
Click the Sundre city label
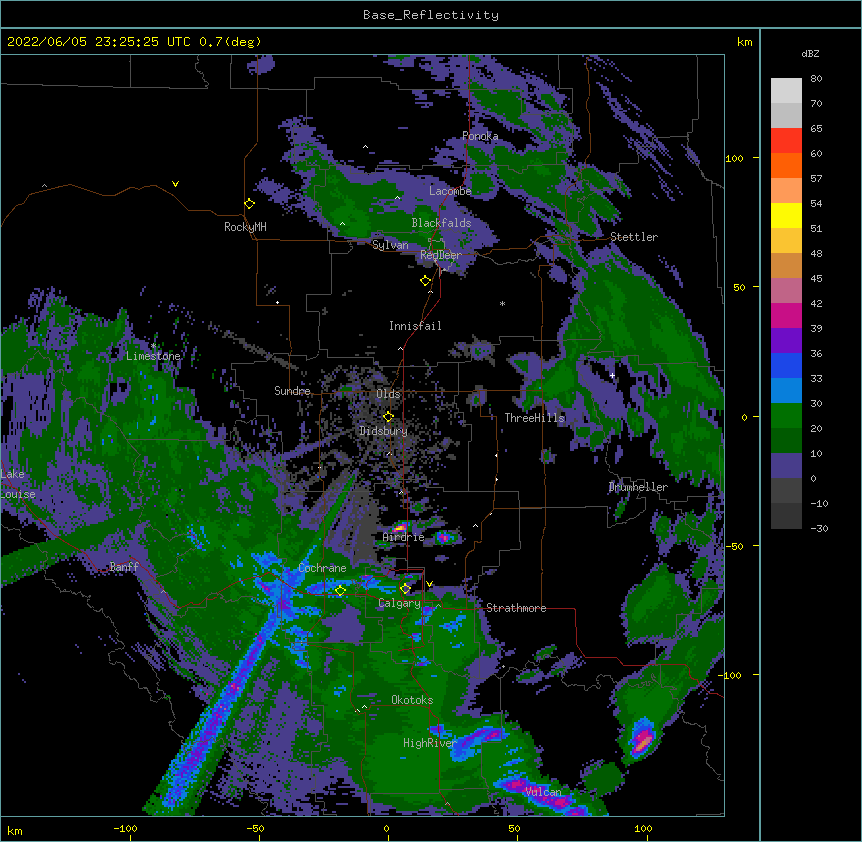coord(292,391)
